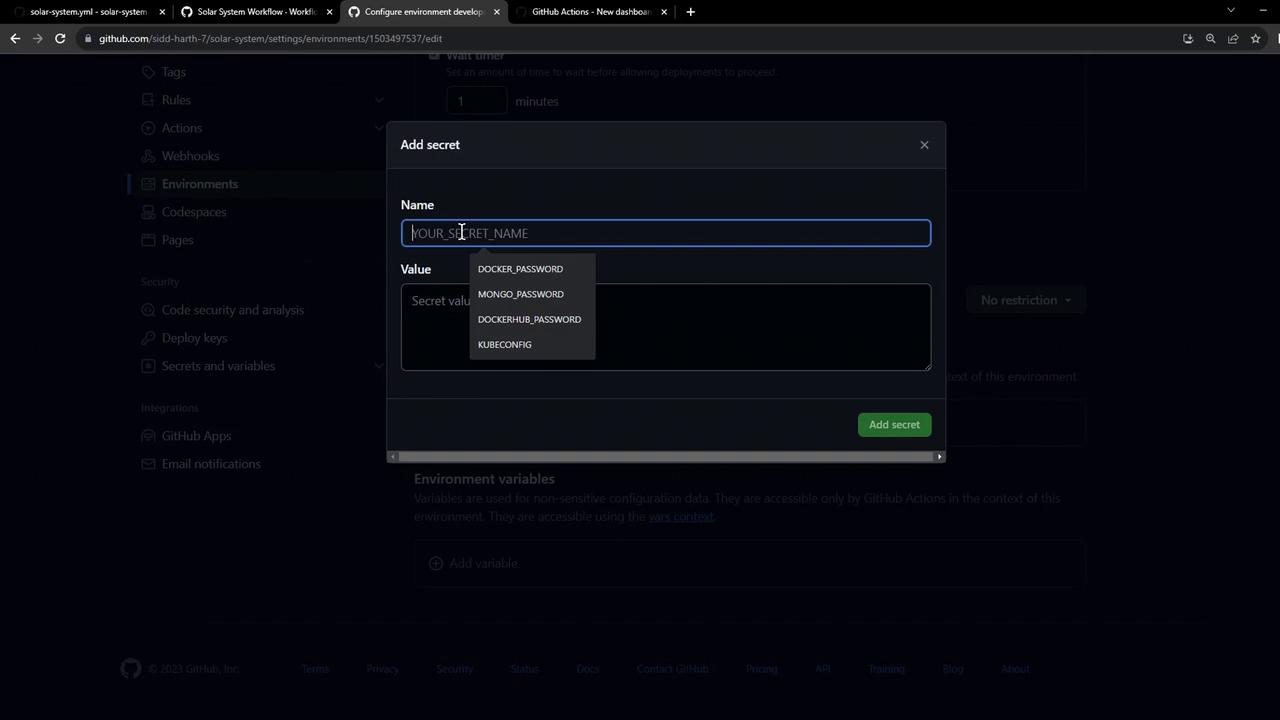This screenshot has width=1280, height=720.
Task: Click the dialog's horizontal scrollbar right arrow
Action: click(939, 457)
